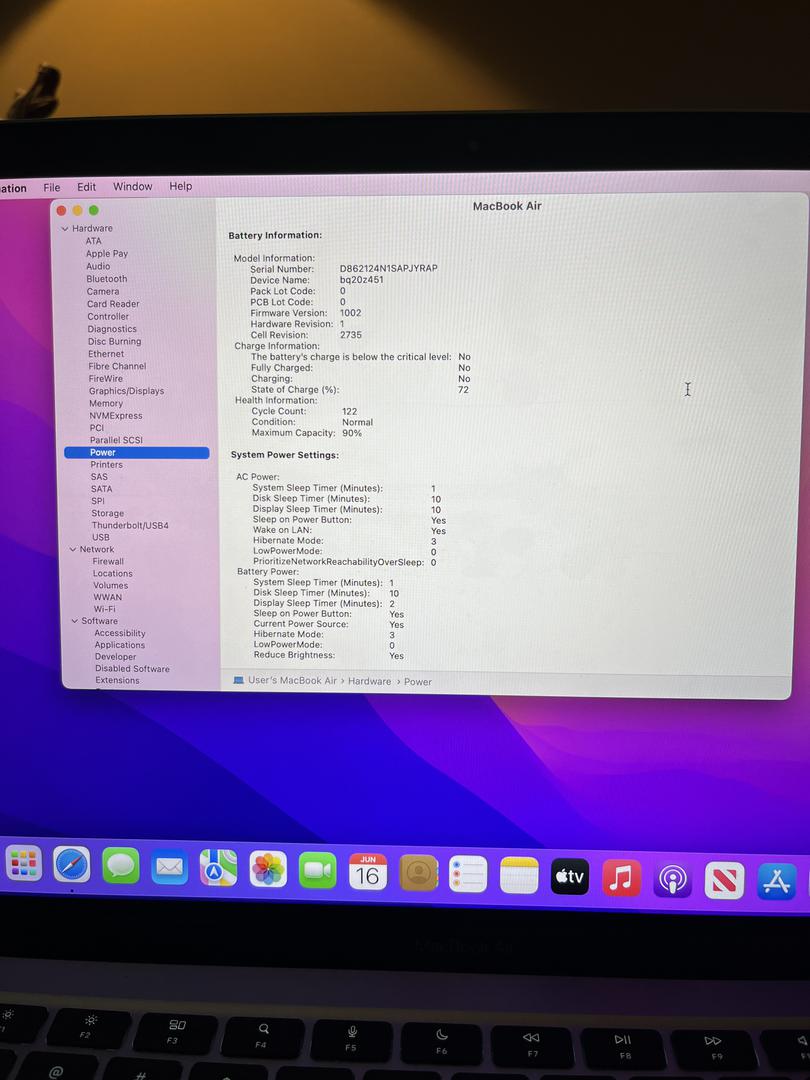The image size is (810, 1080).
Task: Select Diagnostics in sidebar
Action: [112, 329]
